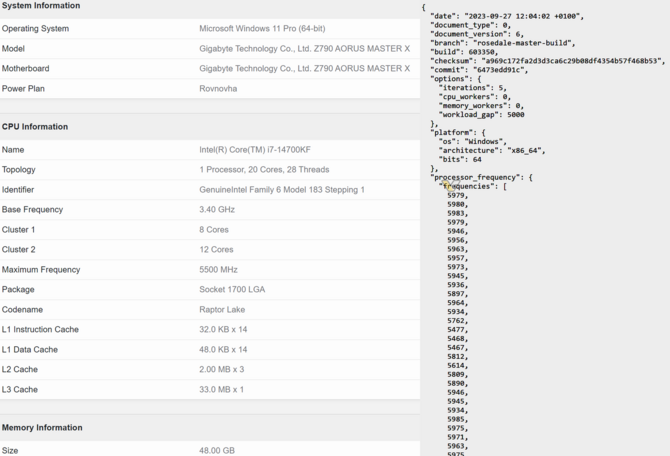The height and width of the screenshot is (456, 670).
Task: Click the CPU Information section header
Action: click(35, 127)
